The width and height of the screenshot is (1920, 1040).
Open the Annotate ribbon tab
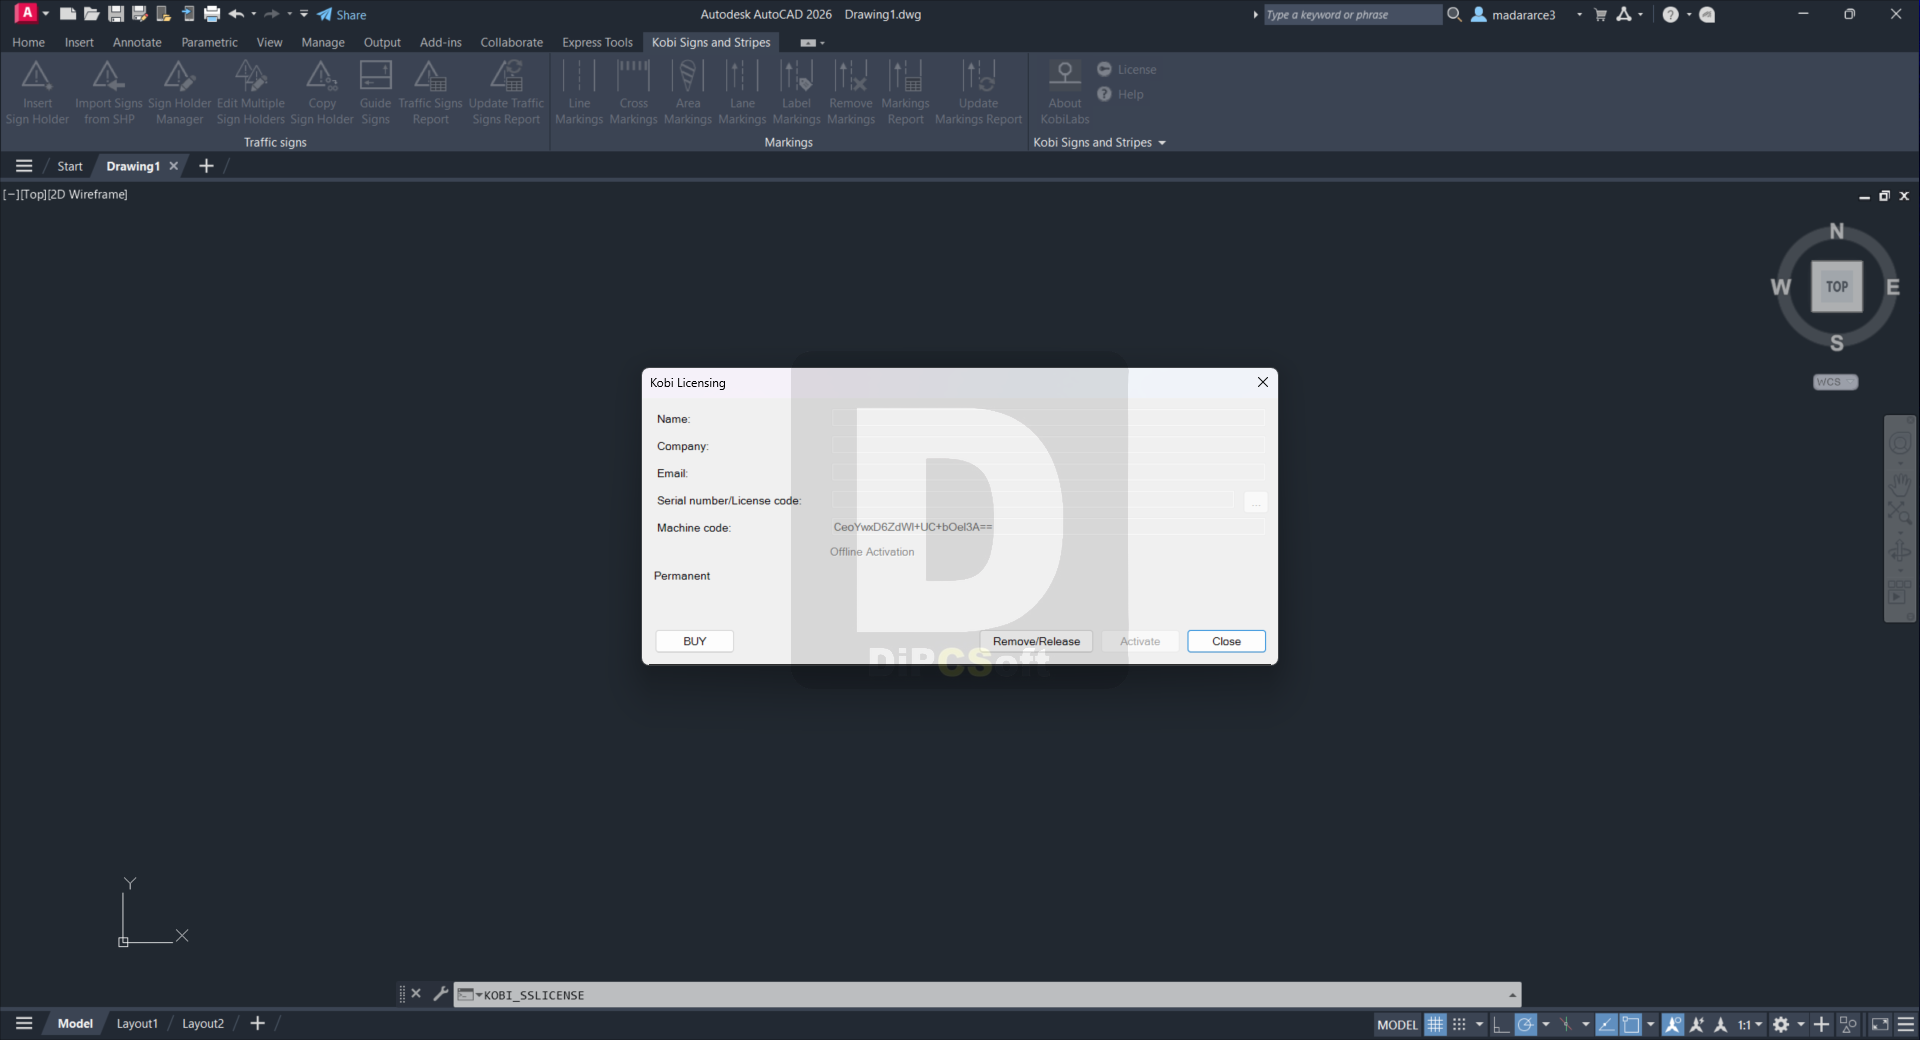[137, 42]
